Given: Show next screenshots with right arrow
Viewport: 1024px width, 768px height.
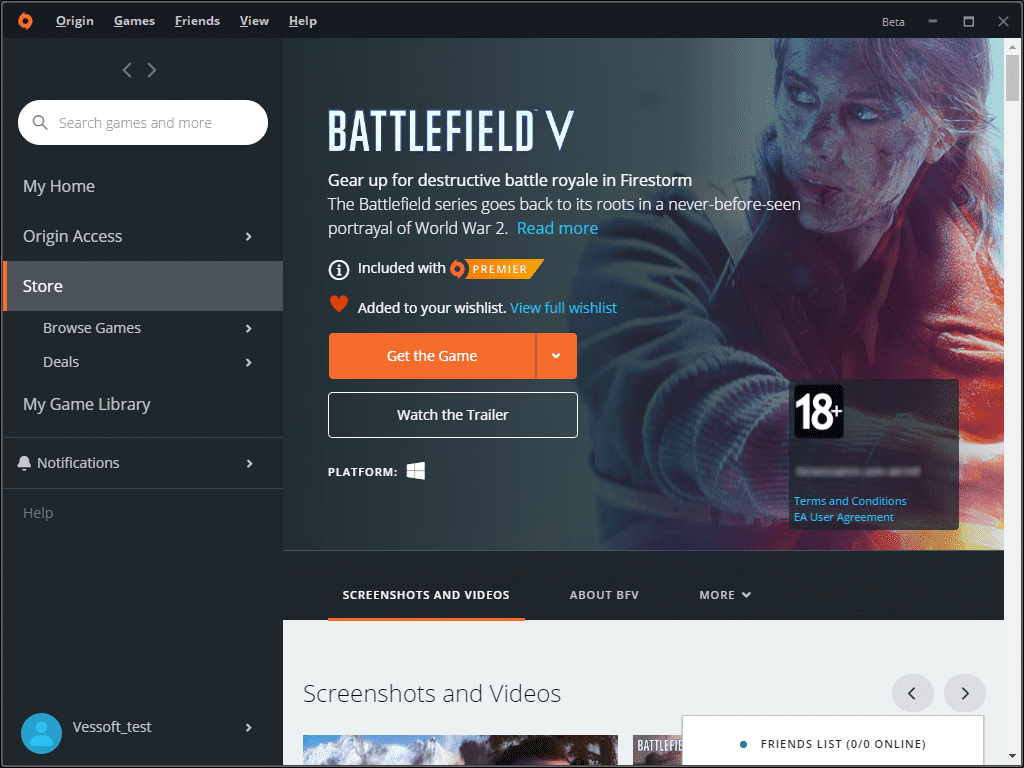Looking at the screenshot, I should pyautogui.click(x=965, y=694).
